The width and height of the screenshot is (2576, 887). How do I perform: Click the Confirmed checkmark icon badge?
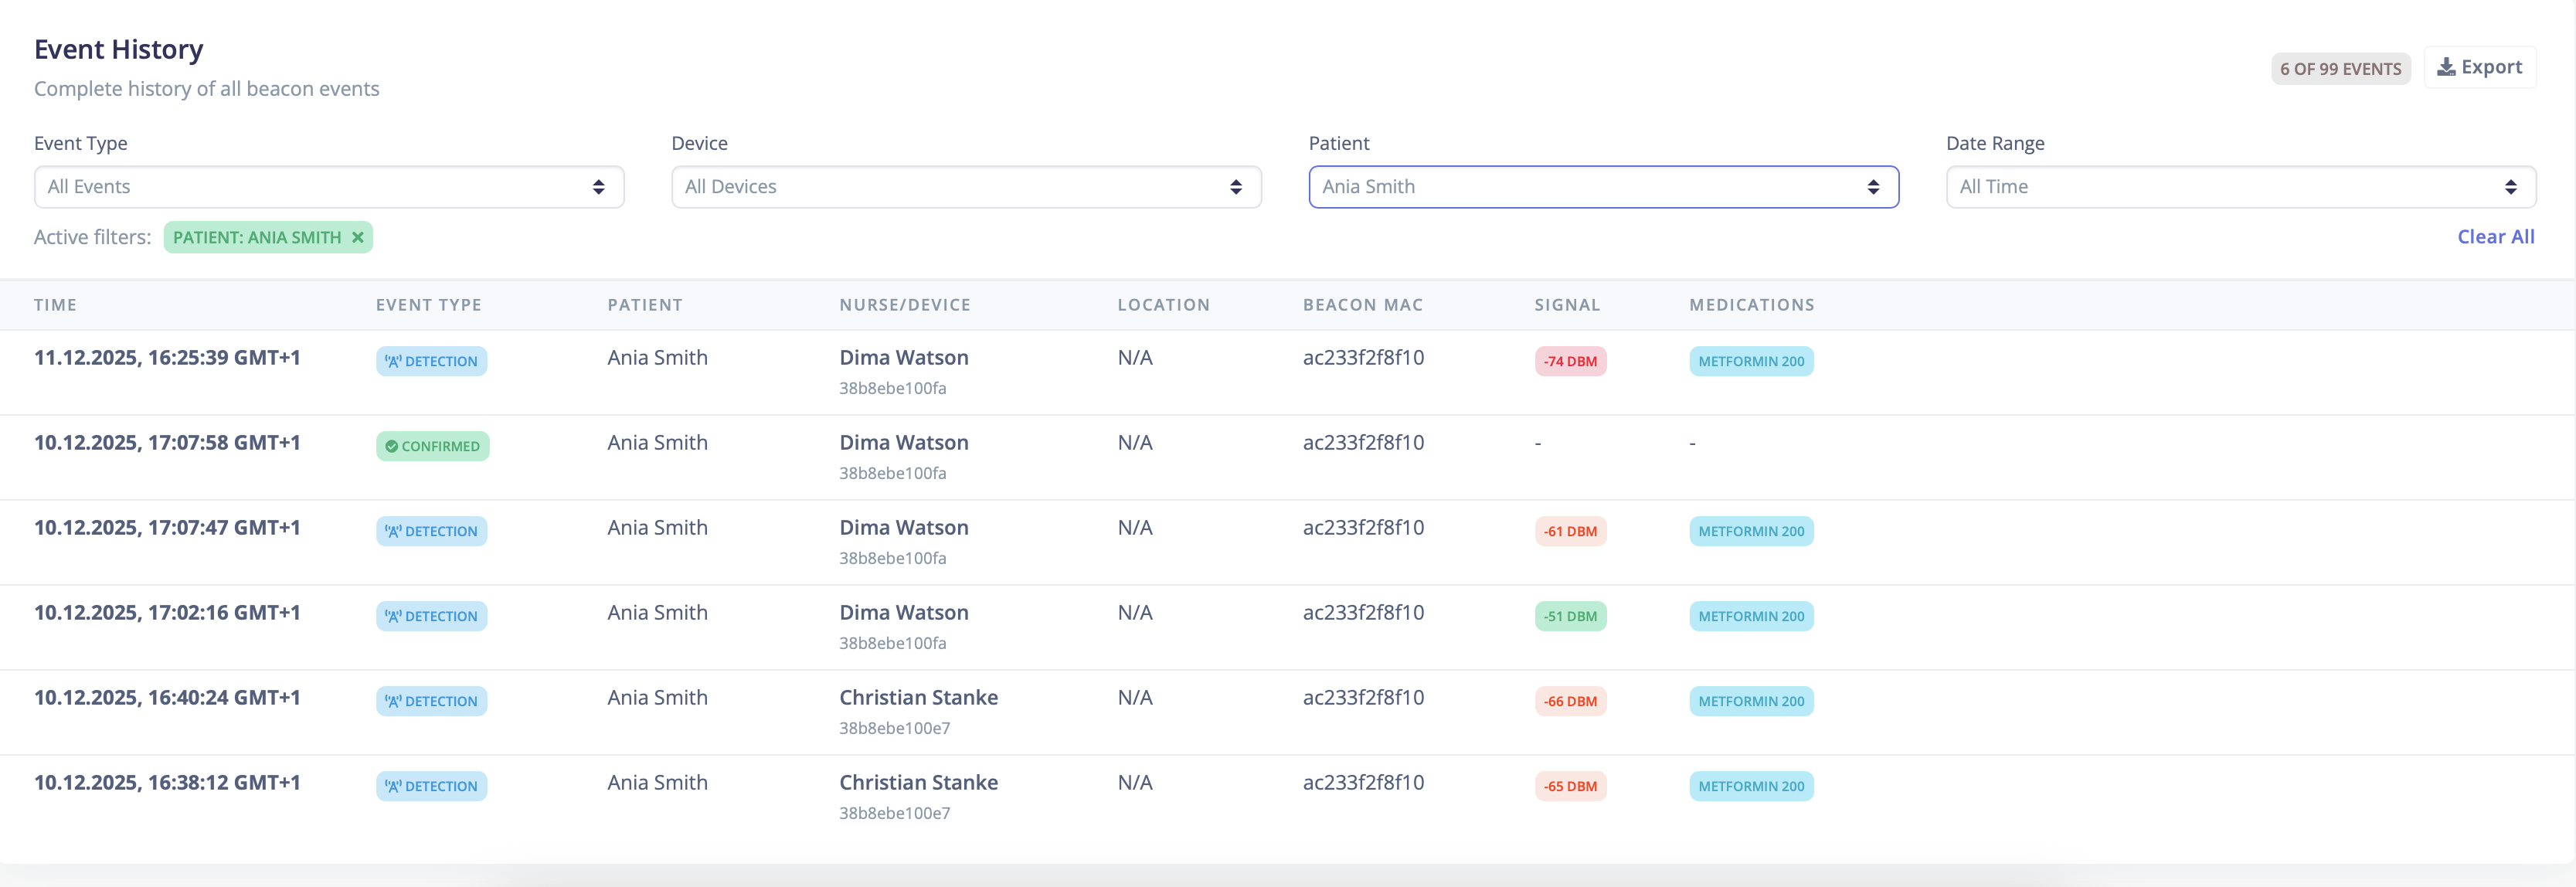[x=392, y=446]
